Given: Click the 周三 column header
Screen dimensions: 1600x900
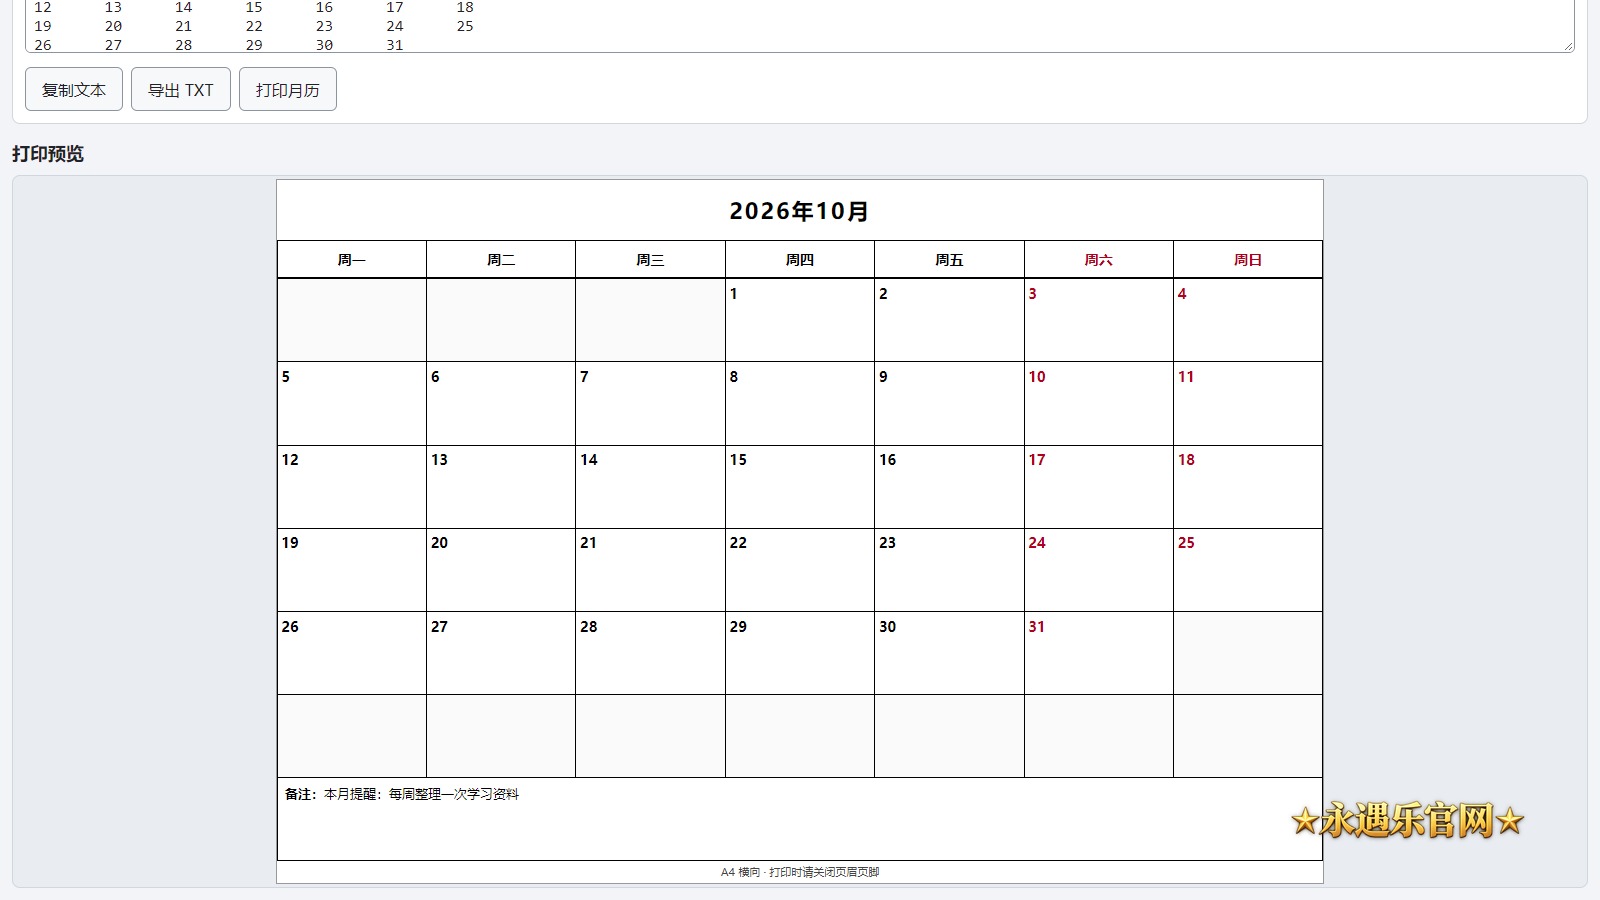Looking at the screenshot, I should click(x=650, y=260).
